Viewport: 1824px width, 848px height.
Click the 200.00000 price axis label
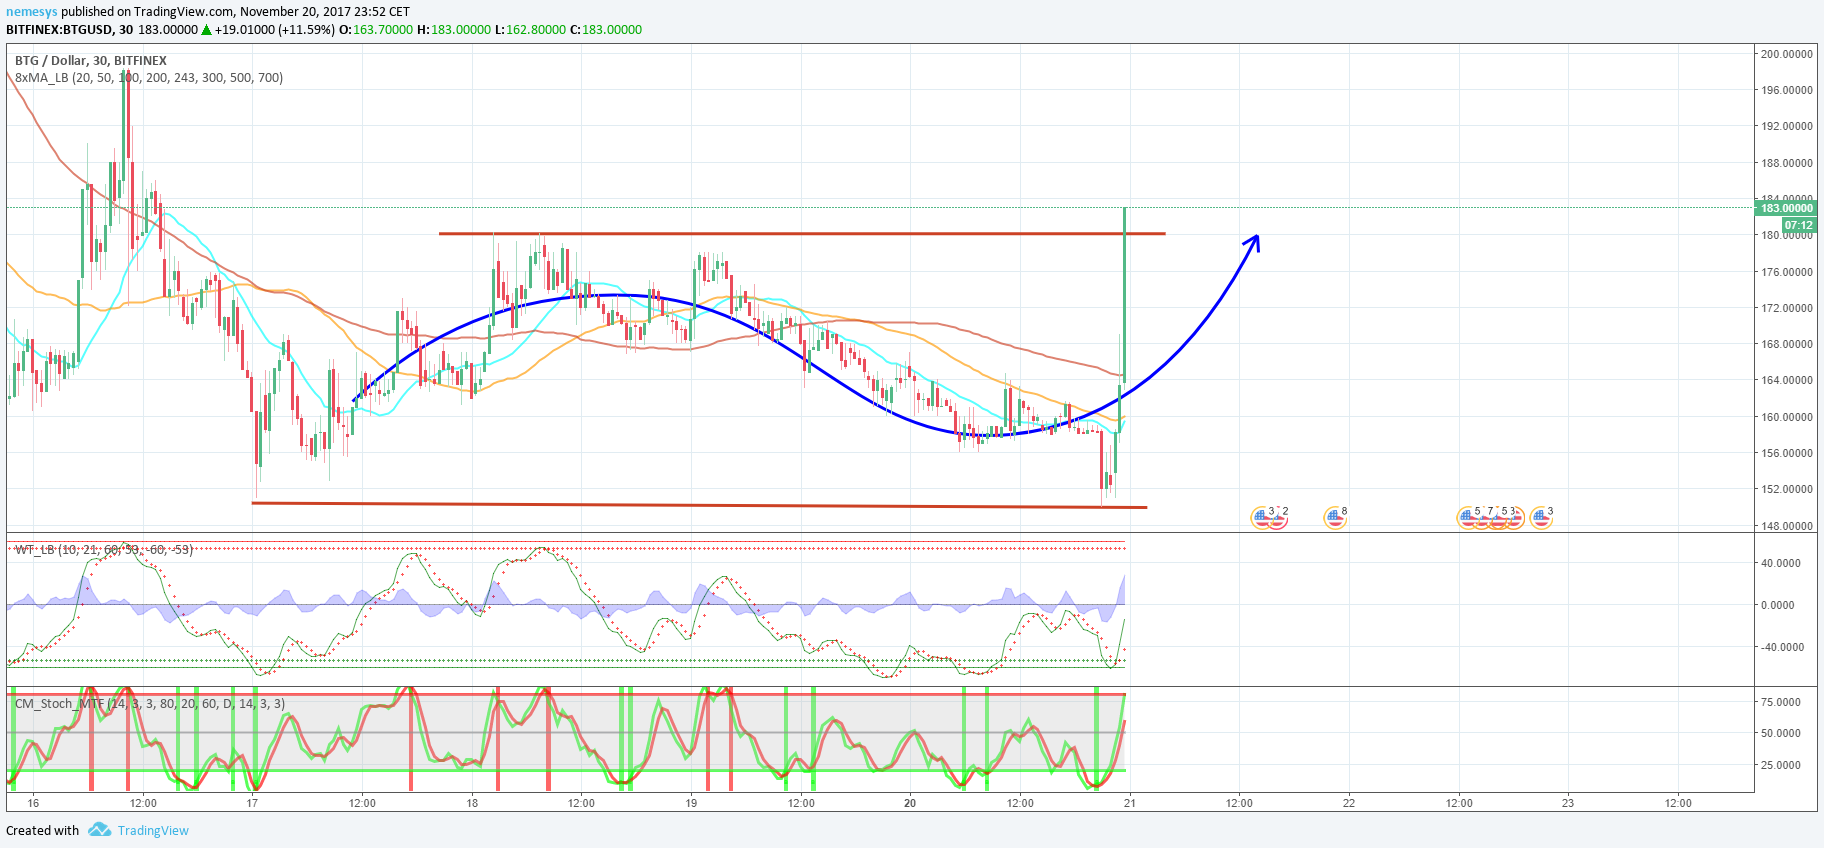pos(1787,54)
